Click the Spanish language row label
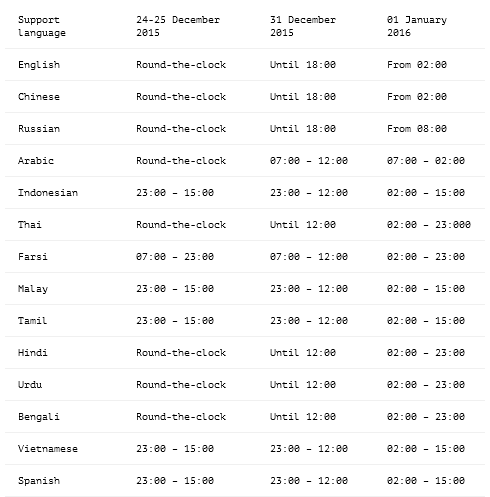This screenshot has width=490, height=497. (x=39, y=481)
